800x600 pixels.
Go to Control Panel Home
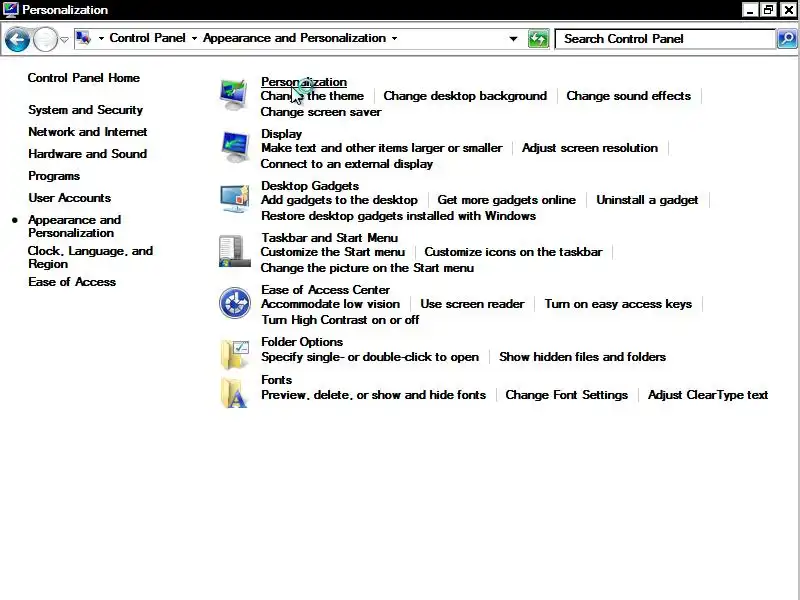[x=84, y=78]
